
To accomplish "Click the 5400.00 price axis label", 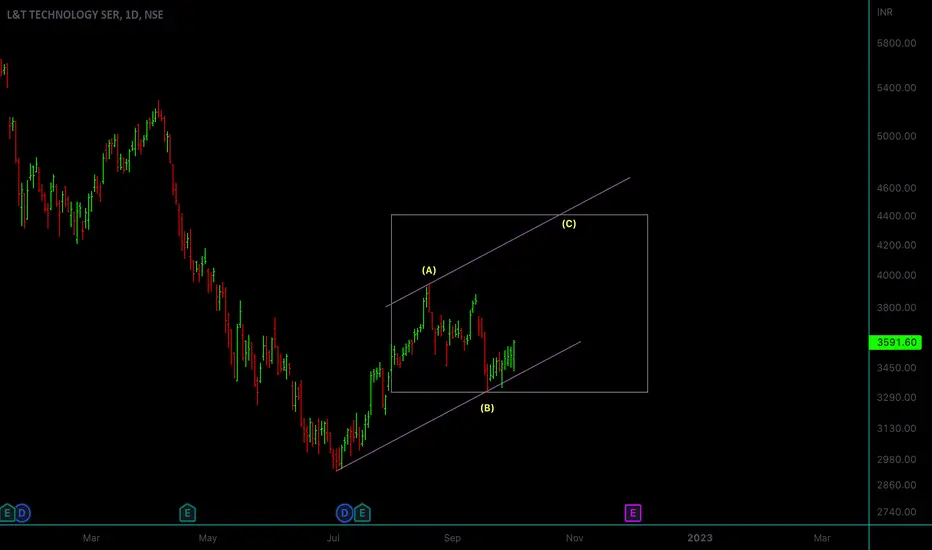I will click(896, 88).
